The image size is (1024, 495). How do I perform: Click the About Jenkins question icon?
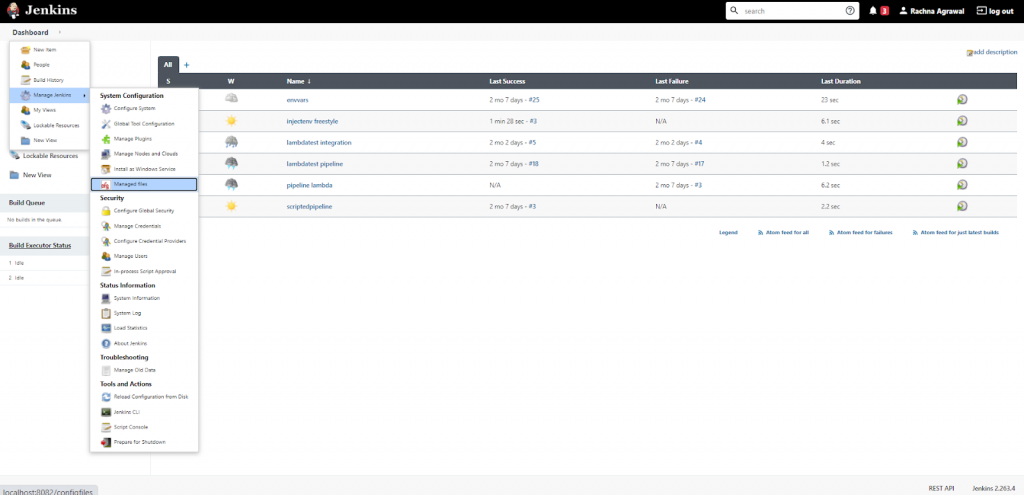[106, 343]
